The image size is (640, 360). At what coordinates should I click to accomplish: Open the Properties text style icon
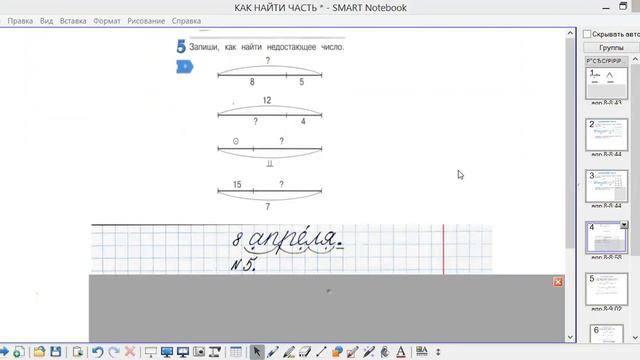tap(422, 351)
